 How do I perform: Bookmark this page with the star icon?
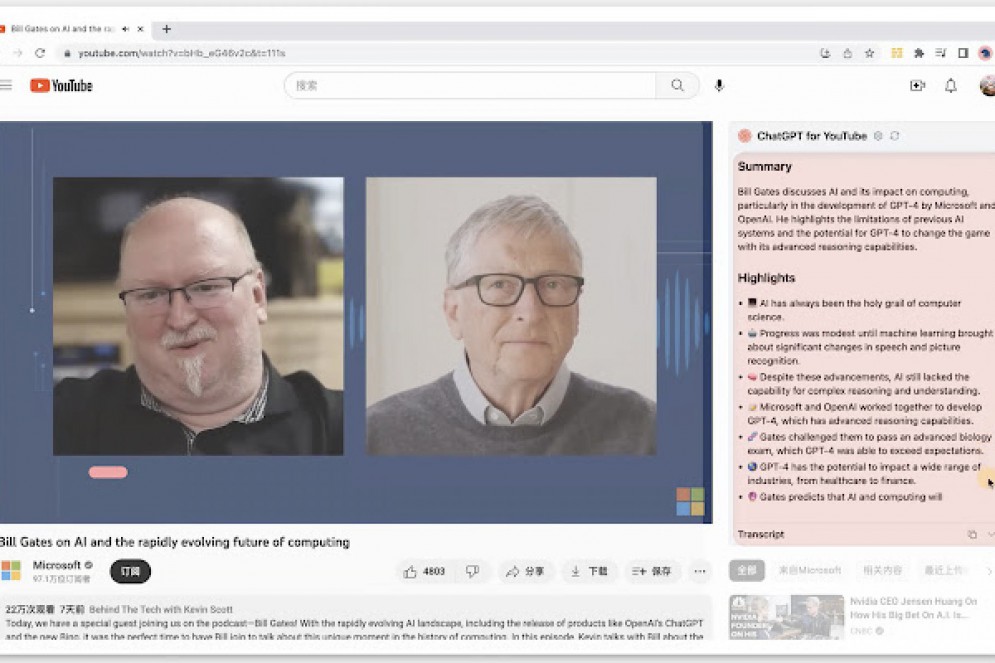pyautogui.click(x=870, y=53)
